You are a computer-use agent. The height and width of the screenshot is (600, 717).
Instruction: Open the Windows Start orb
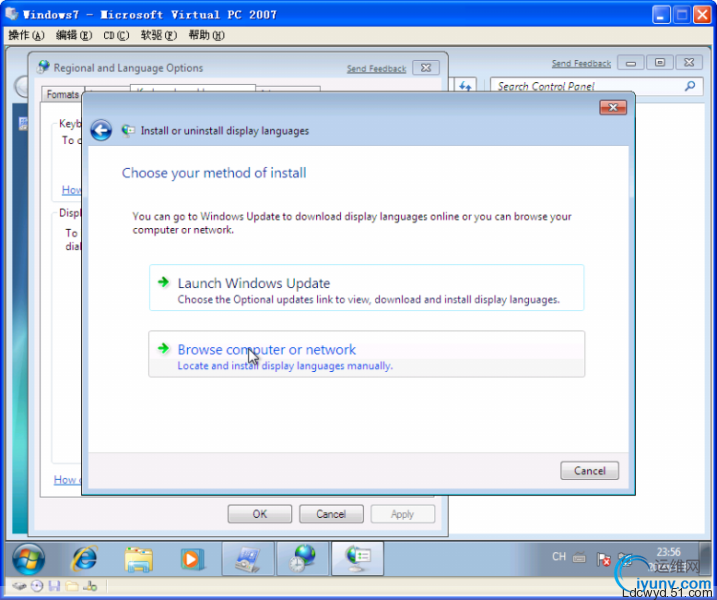click(x=28, y=558)
